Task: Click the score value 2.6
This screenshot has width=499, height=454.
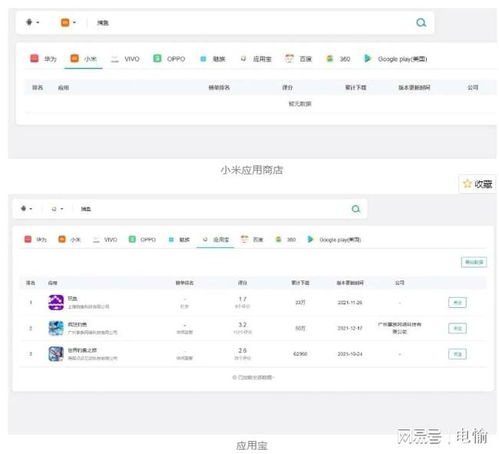Action: tap(242, 350)
